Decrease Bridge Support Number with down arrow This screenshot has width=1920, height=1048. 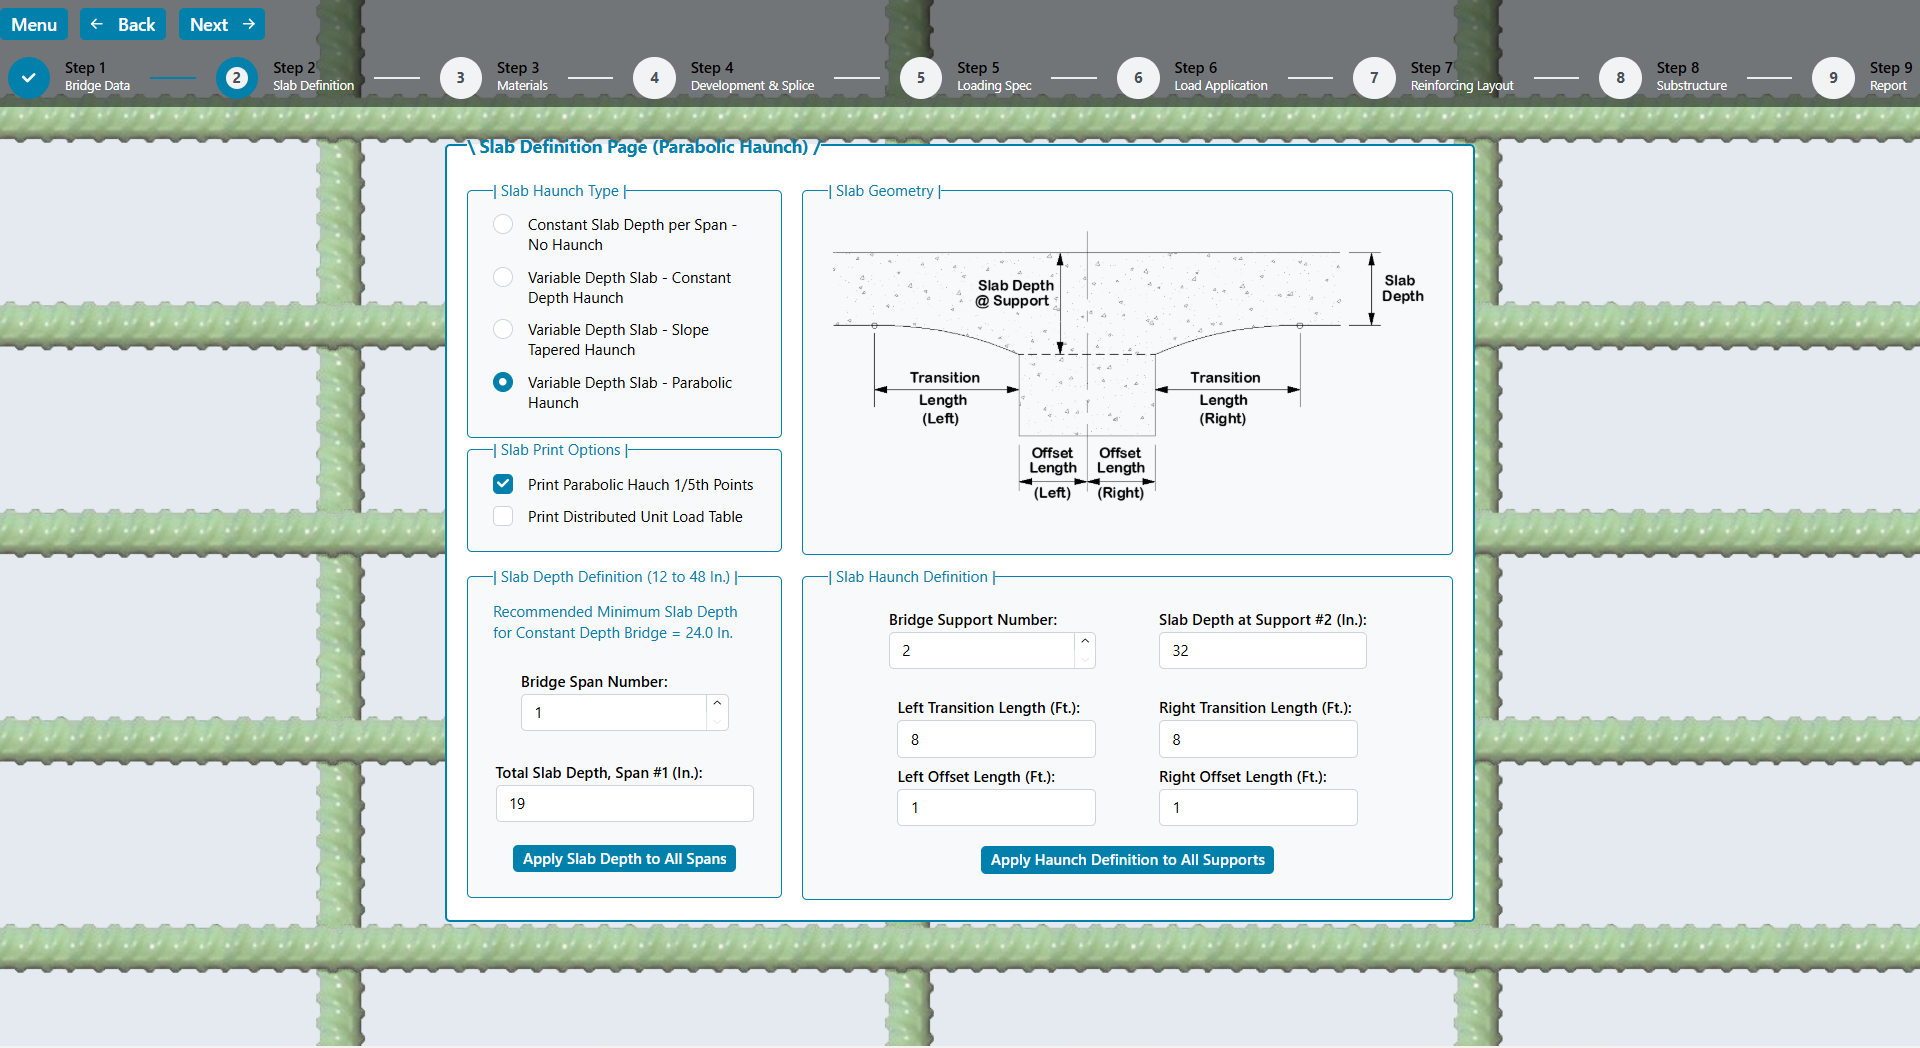[x=1085, y=659]
